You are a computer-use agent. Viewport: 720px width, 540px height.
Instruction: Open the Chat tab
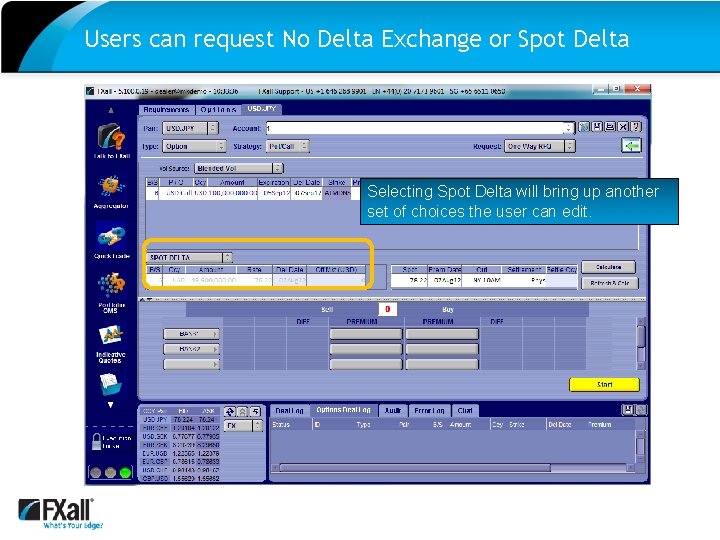(465, 411)
